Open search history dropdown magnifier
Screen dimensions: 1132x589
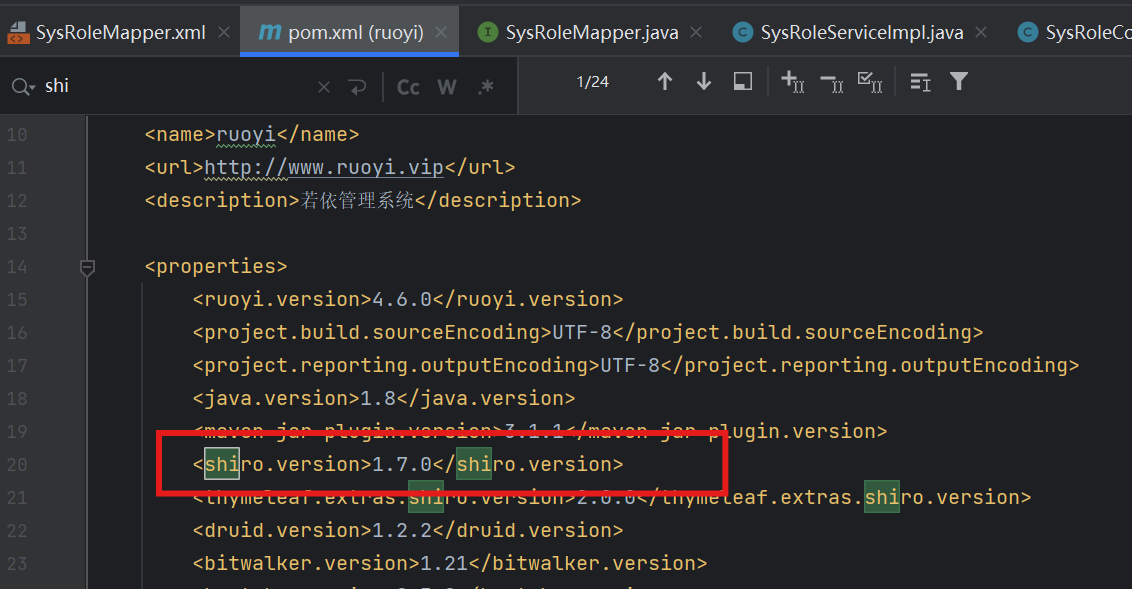coord(22,87)
